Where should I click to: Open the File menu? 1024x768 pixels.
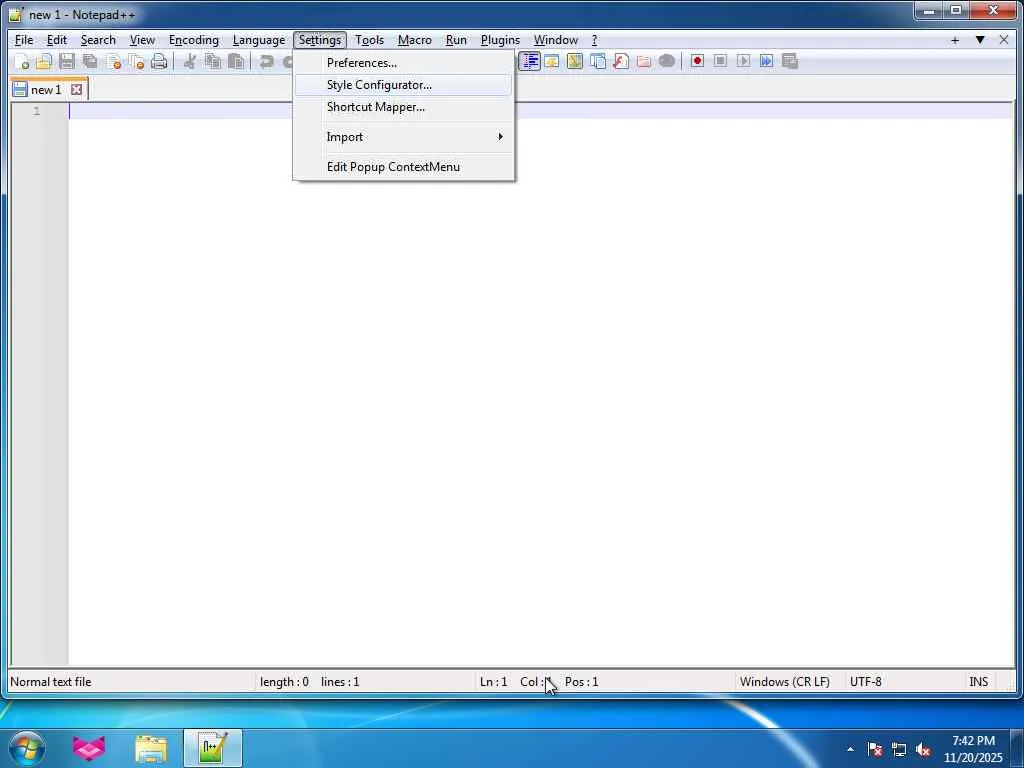[x=24, y=40]
